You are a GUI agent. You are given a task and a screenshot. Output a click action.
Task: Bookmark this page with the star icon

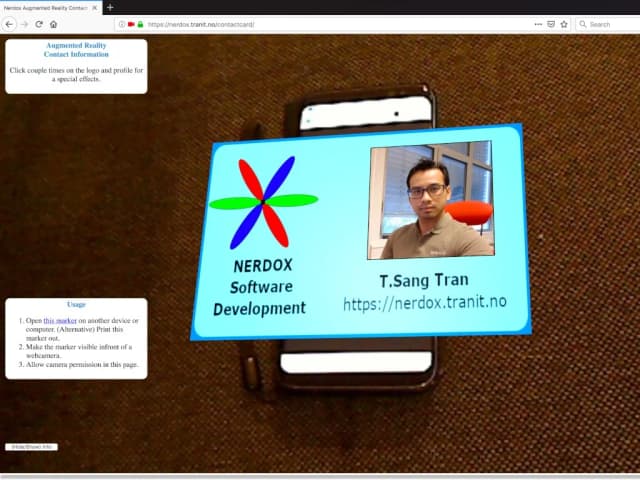pyautogui.click(x=564, y=24)
